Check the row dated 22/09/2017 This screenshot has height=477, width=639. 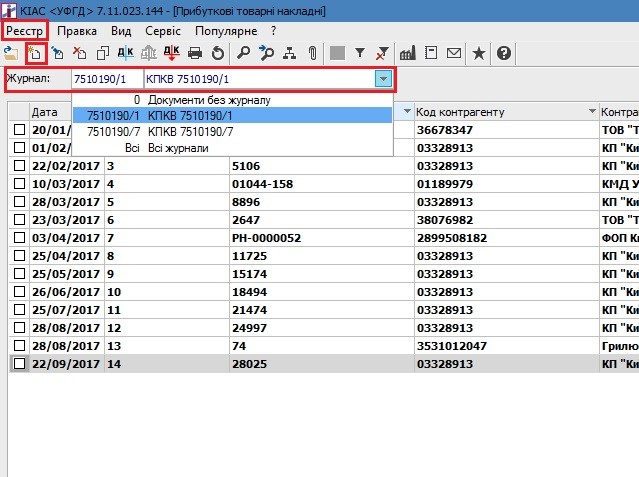[19, 363]
